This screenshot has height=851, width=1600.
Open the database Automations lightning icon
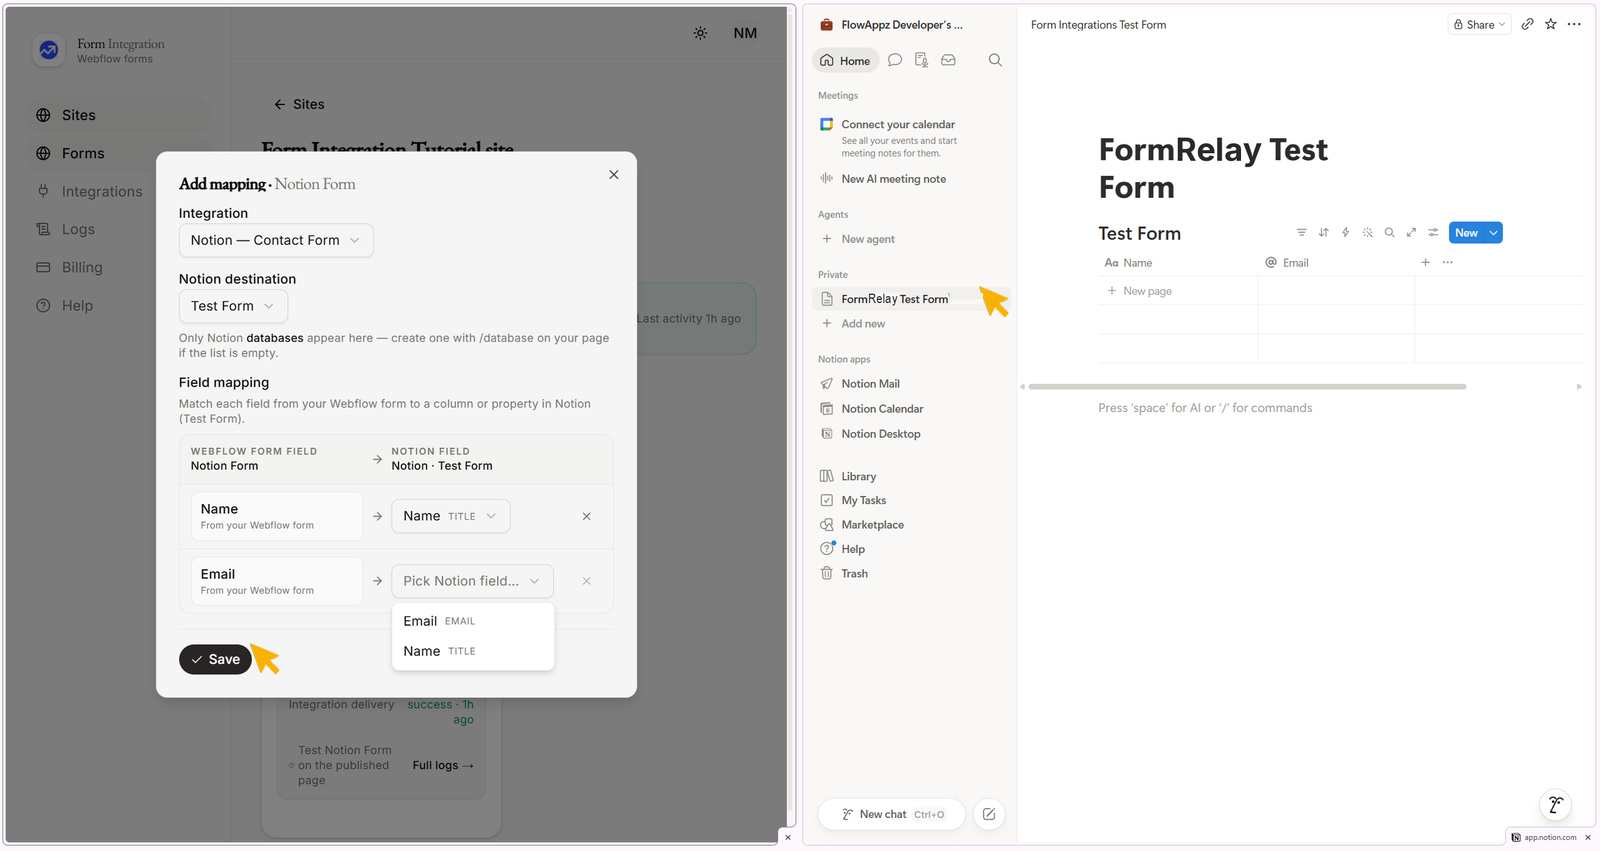point(1345,233)
